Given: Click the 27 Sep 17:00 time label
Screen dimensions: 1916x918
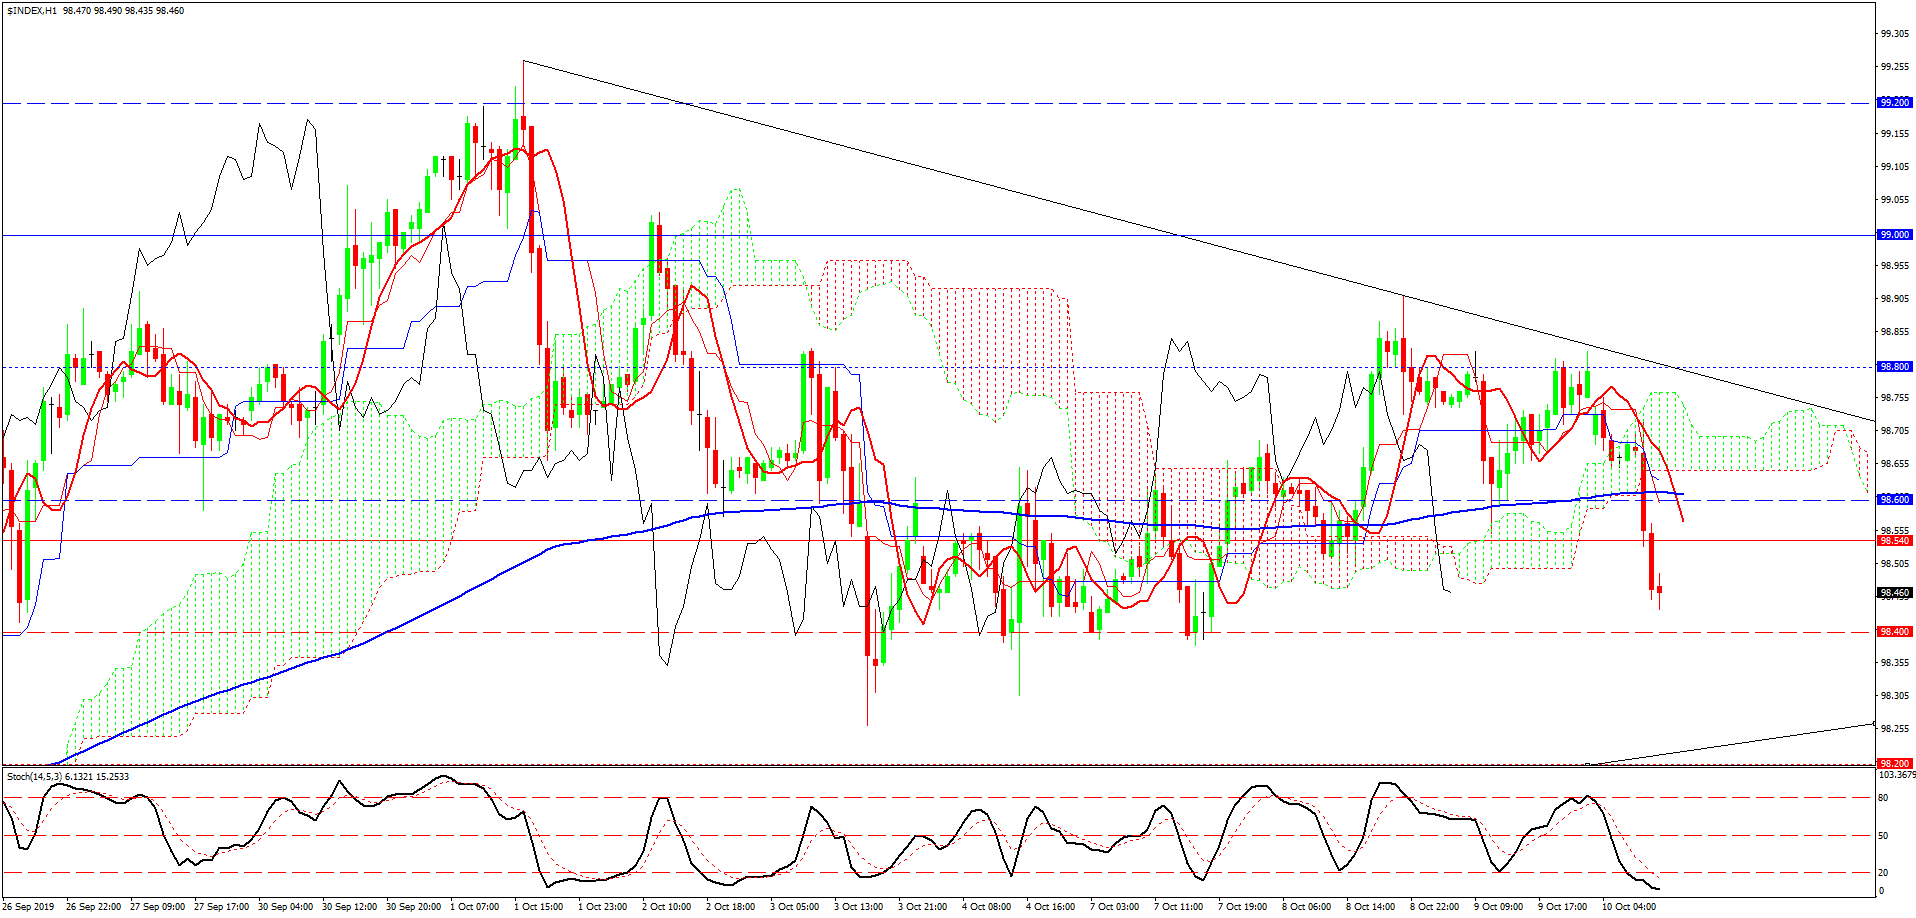Looking at the screenshot, I should pos(222,907).
